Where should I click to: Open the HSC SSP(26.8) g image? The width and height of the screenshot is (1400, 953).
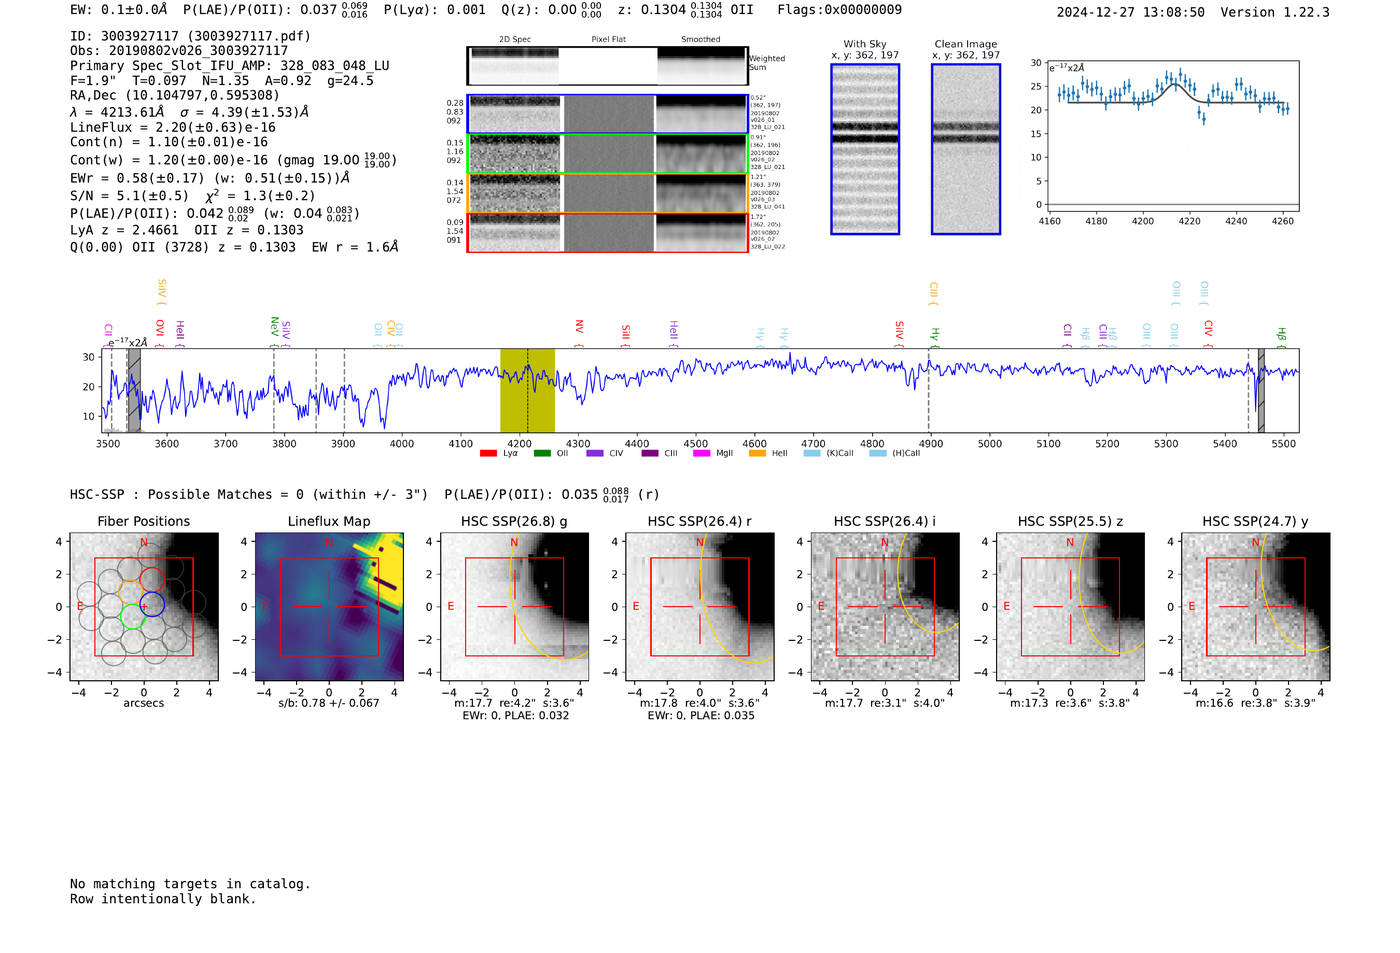[x=514, y=606]
